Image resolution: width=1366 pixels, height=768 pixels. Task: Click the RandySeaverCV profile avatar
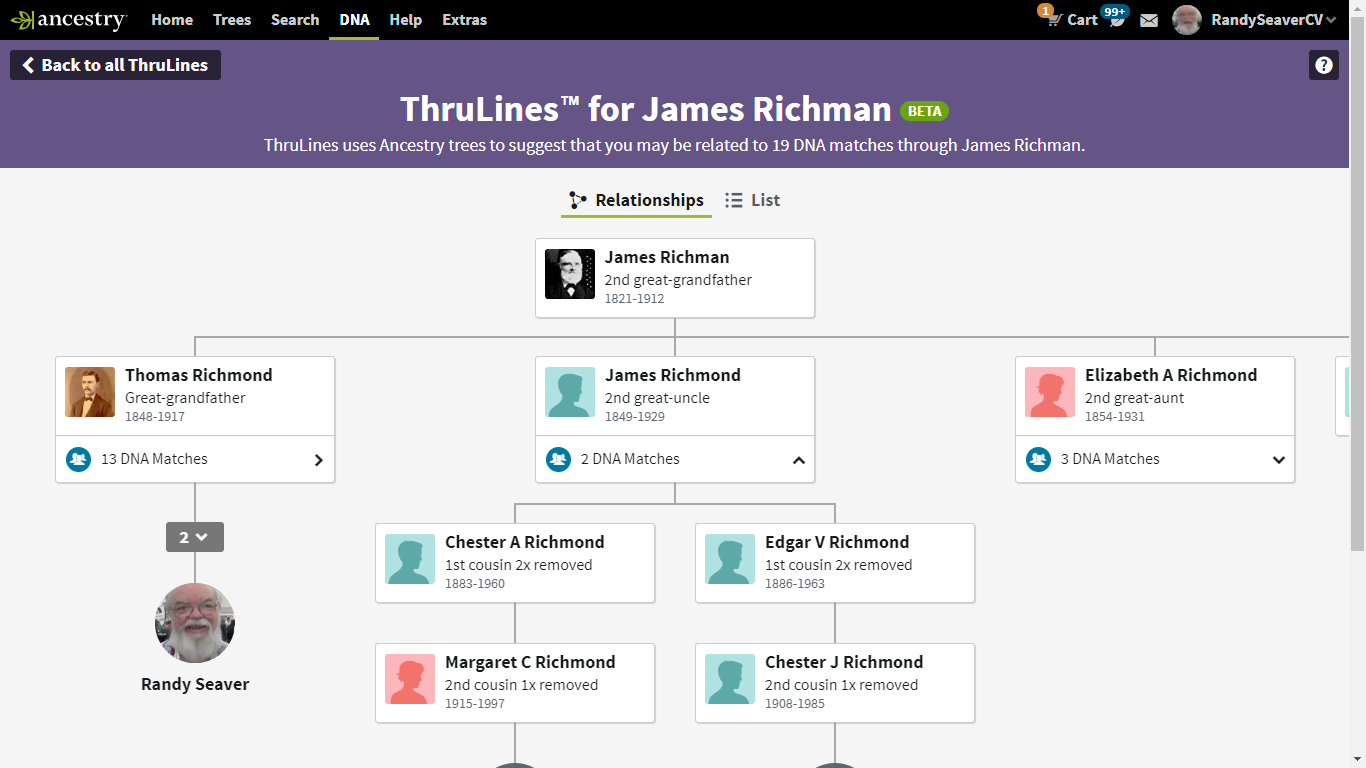(1187, 20)
